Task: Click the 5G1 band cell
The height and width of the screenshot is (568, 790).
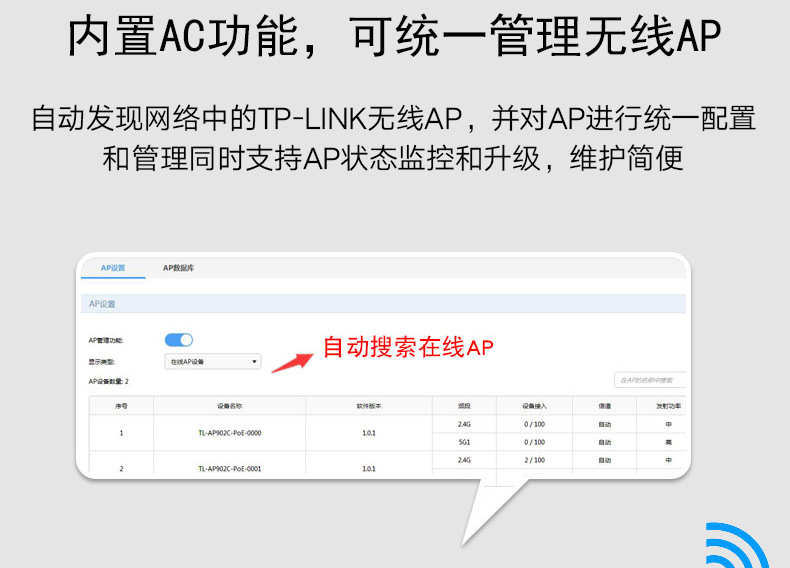Action: coord(464,441)
